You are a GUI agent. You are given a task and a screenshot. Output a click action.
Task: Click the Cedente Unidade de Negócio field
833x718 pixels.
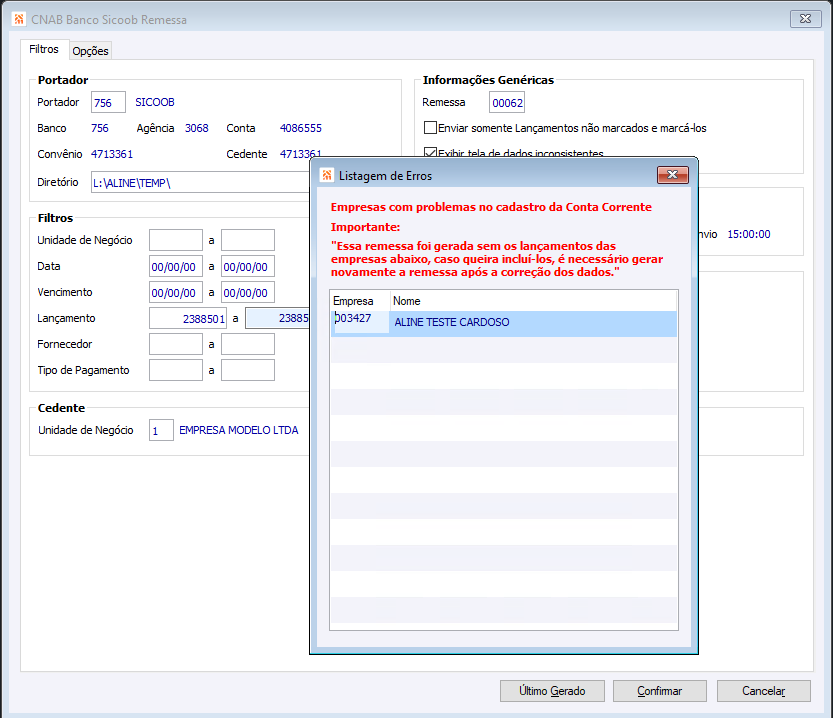pos(161,430)
